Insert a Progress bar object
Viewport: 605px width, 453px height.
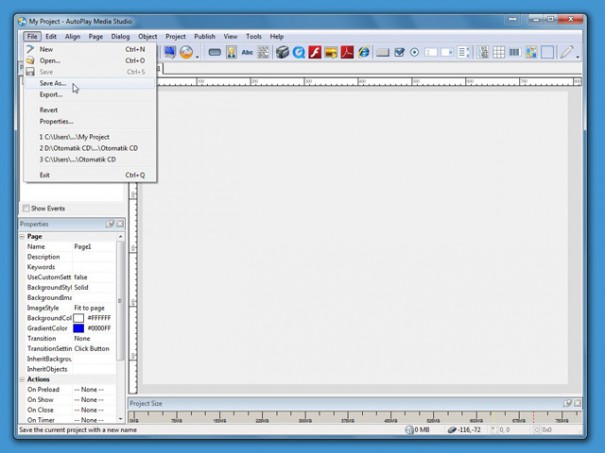(x=514, y=52)
